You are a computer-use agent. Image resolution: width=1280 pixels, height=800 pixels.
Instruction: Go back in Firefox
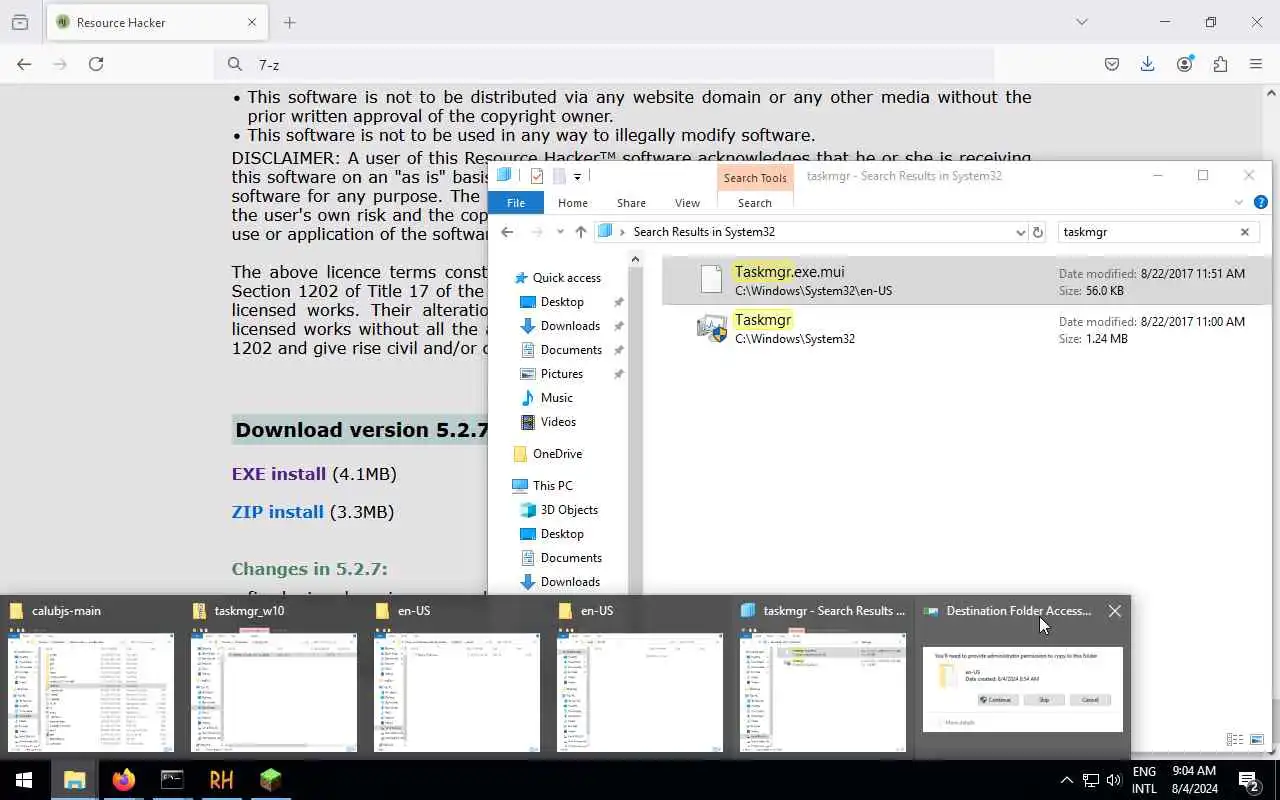click(24, 64)
